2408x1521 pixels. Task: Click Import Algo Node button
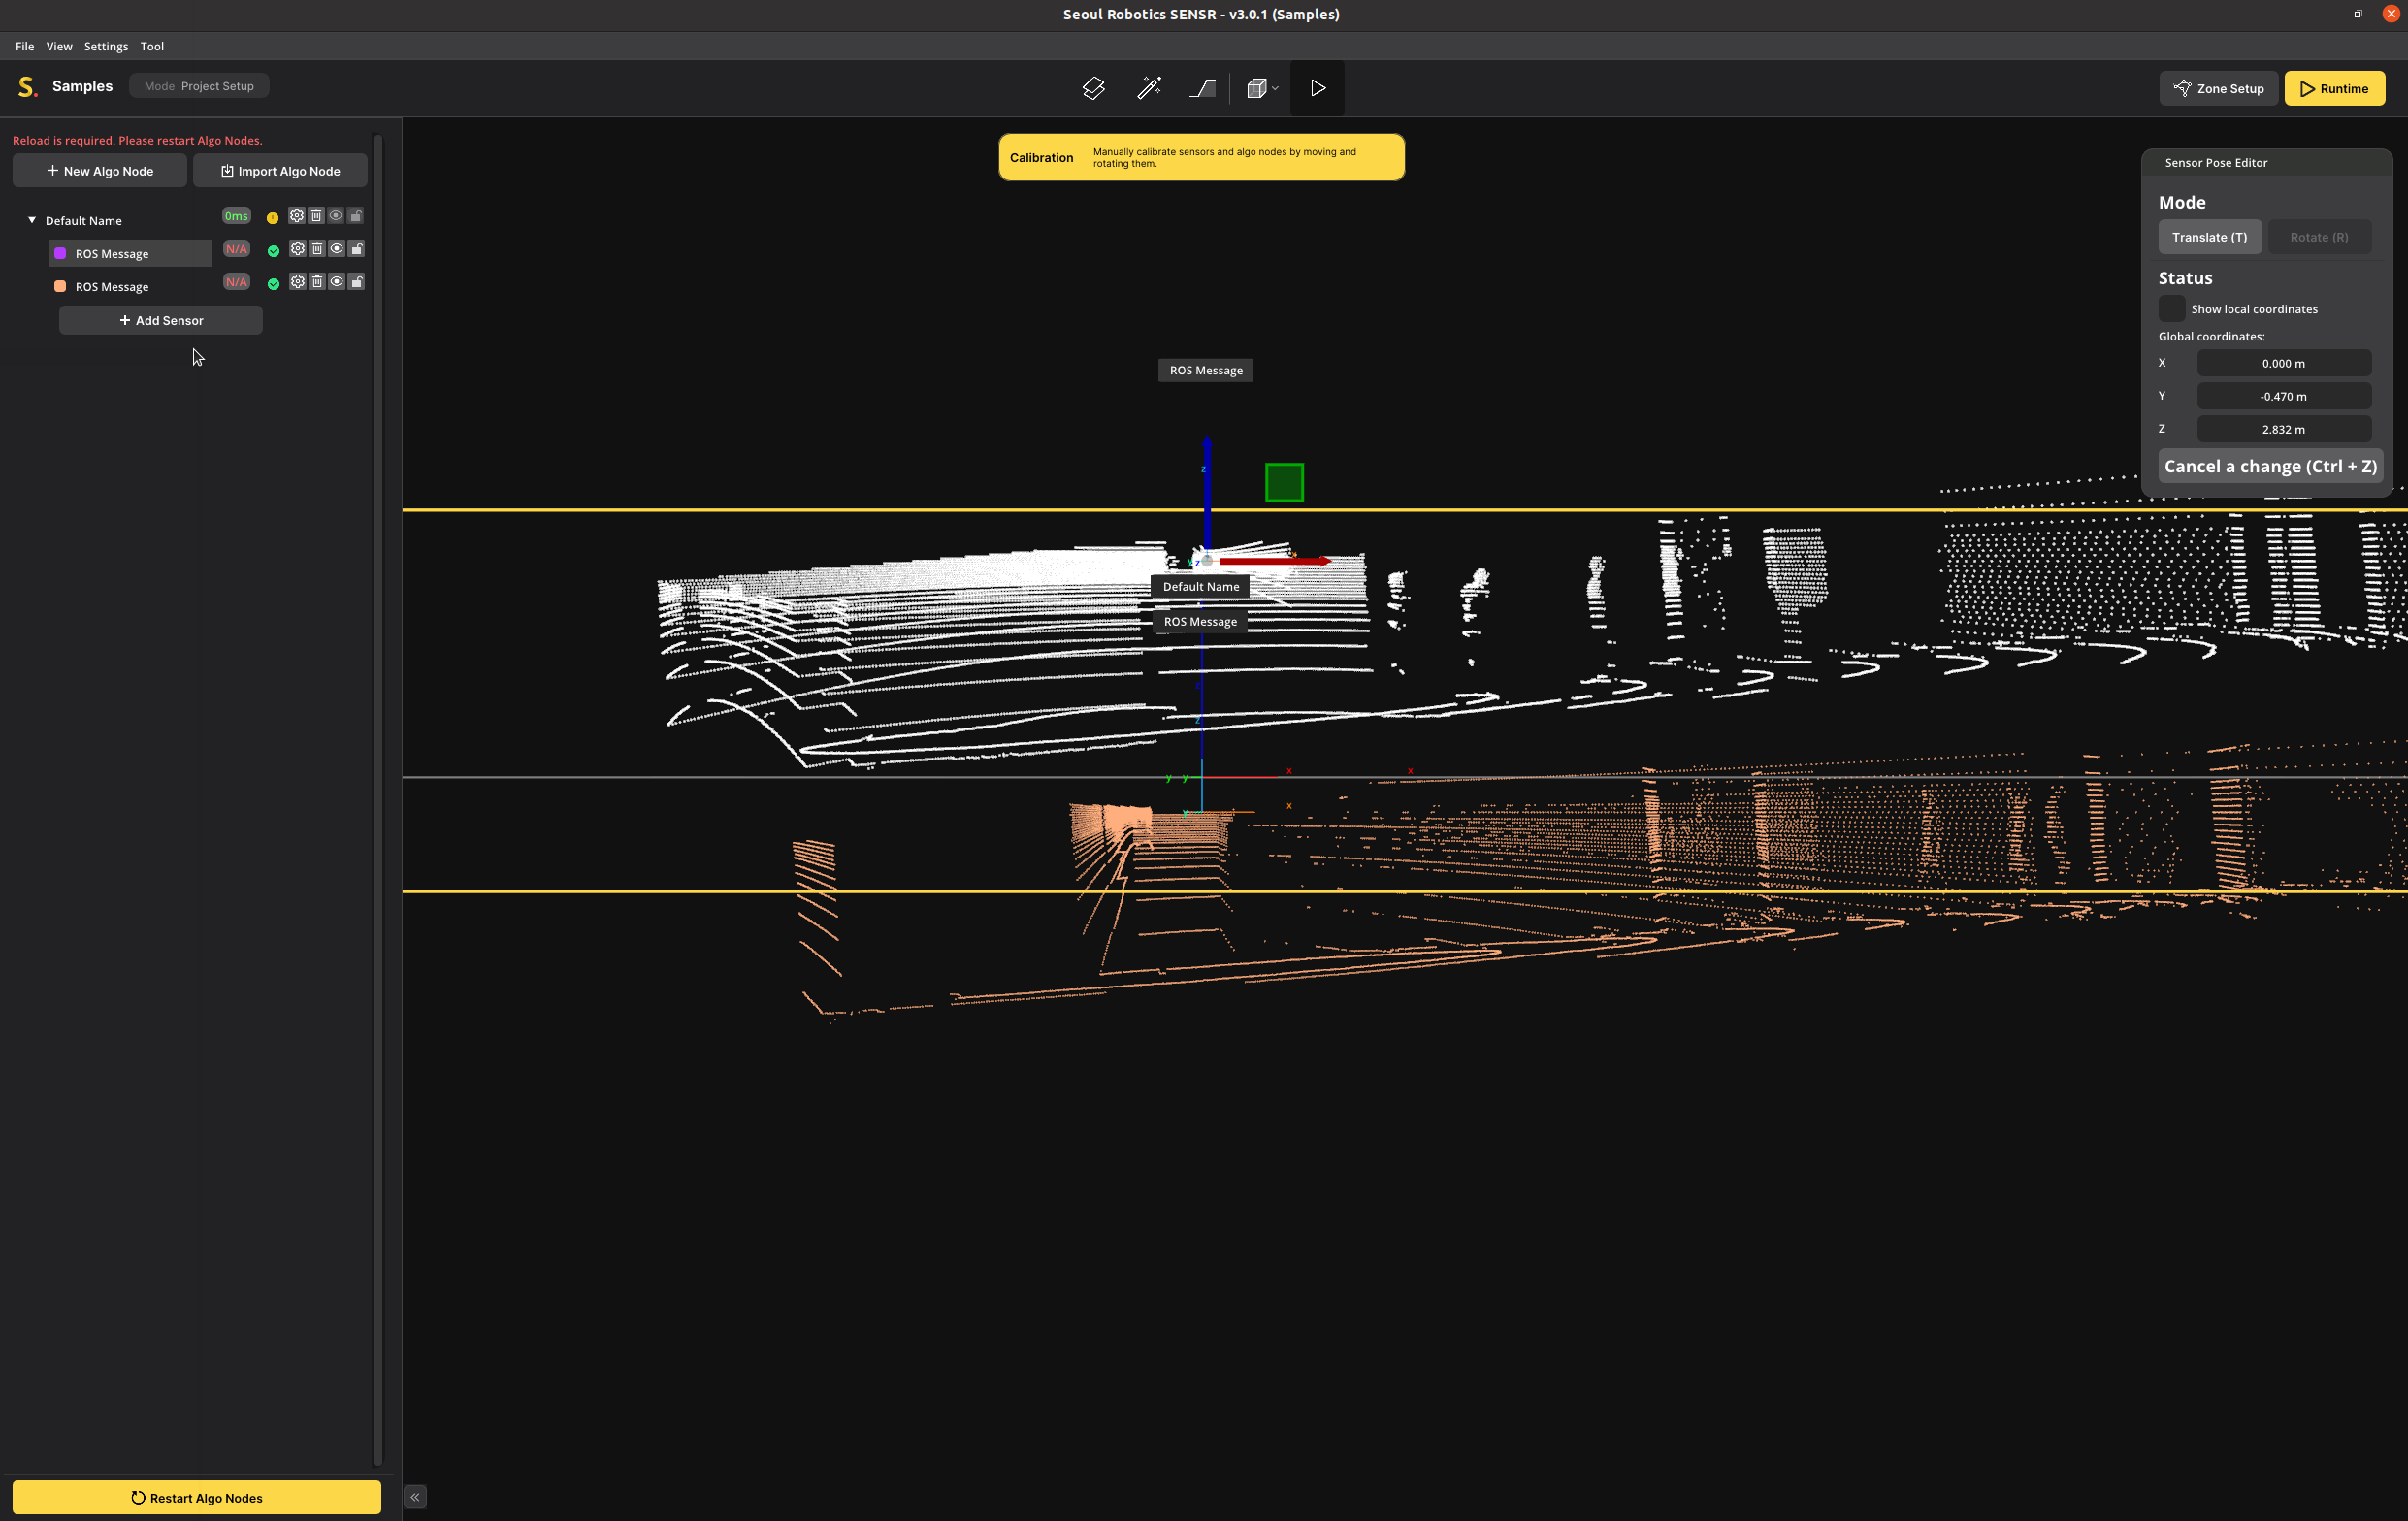(280, 171)
